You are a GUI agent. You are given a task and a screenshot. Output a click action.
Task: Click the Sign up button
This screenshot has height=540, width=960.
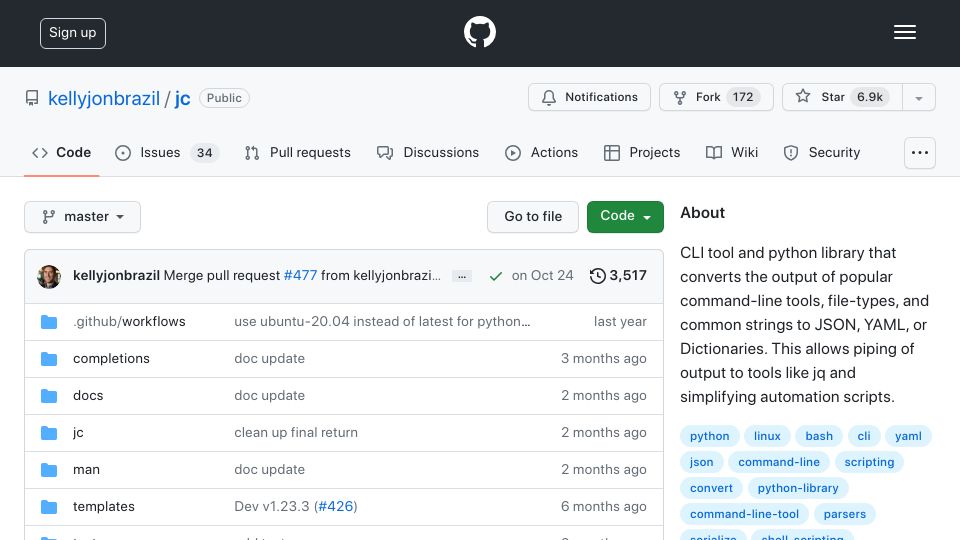[x=73, y=33]
